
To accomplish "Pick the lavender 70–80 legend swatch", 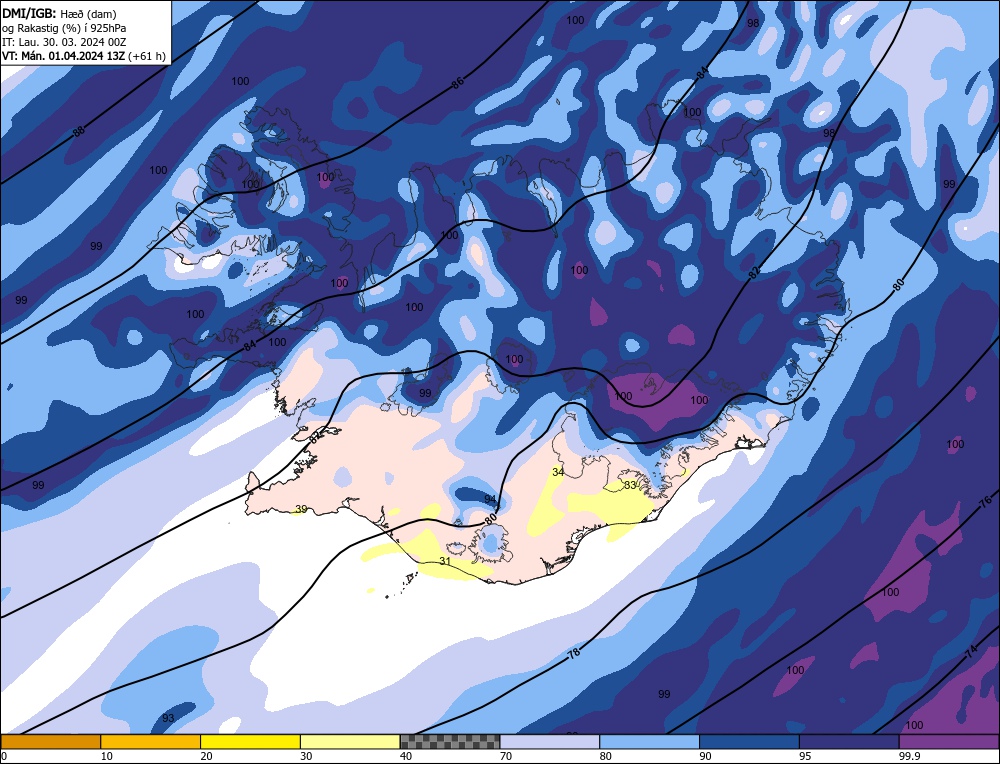I will click(550, 741).
